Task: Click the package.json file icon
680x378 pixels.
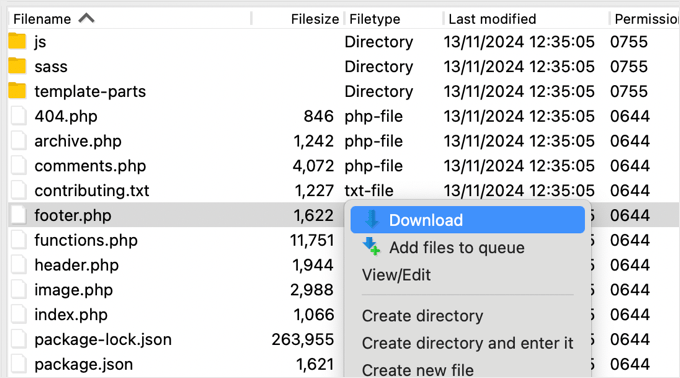Action: 19,364
